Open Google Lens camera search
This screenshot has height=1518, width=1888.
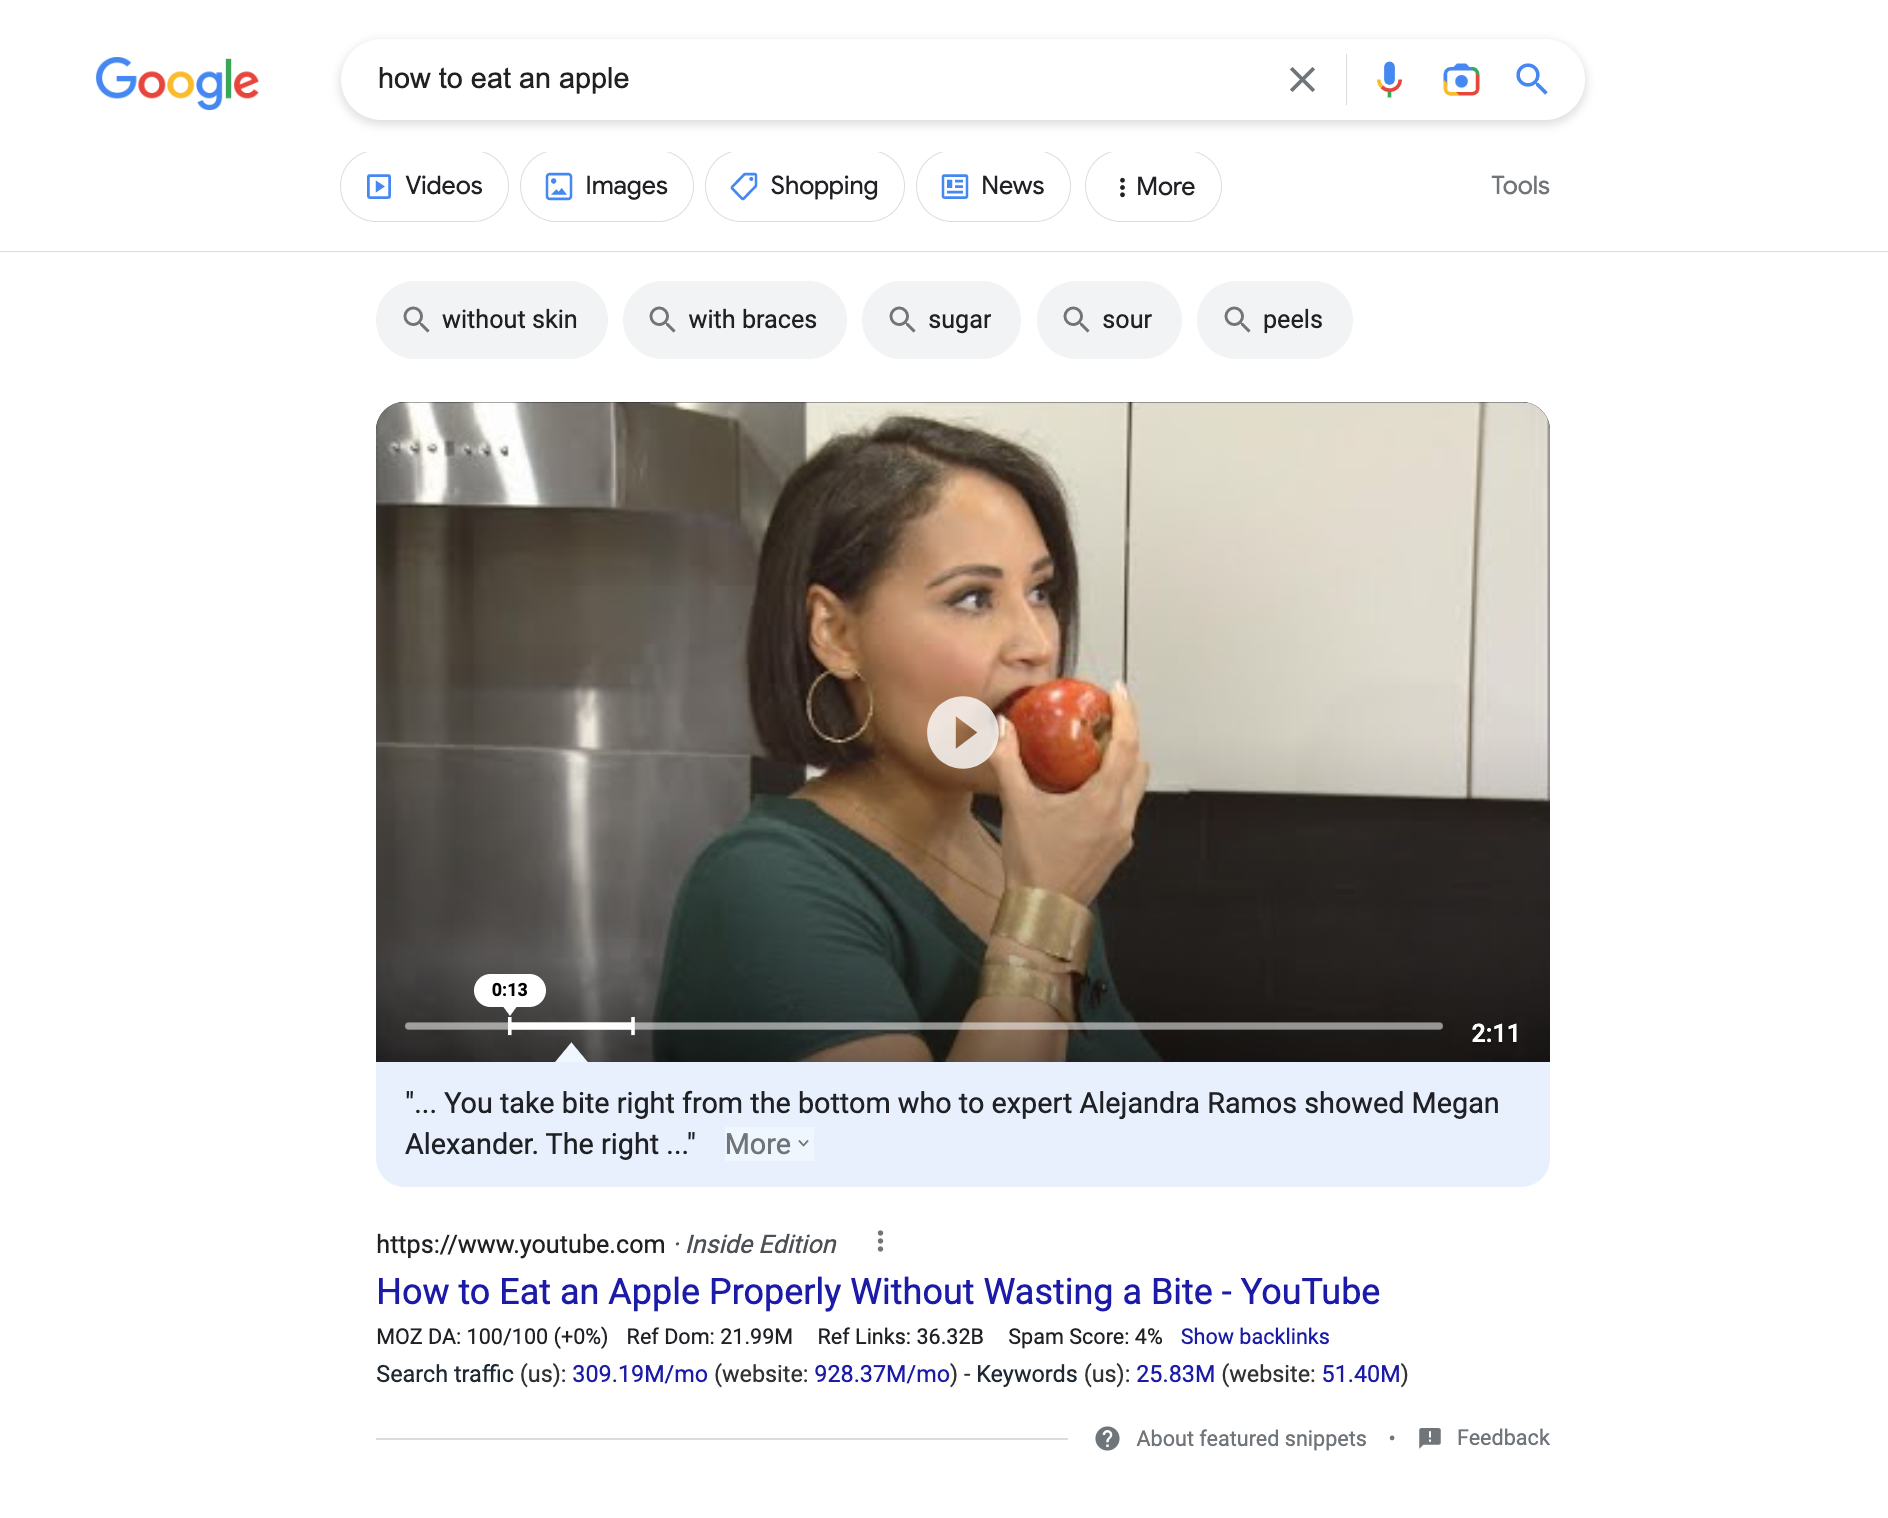pyautogui.click(x=1461, y=79)
